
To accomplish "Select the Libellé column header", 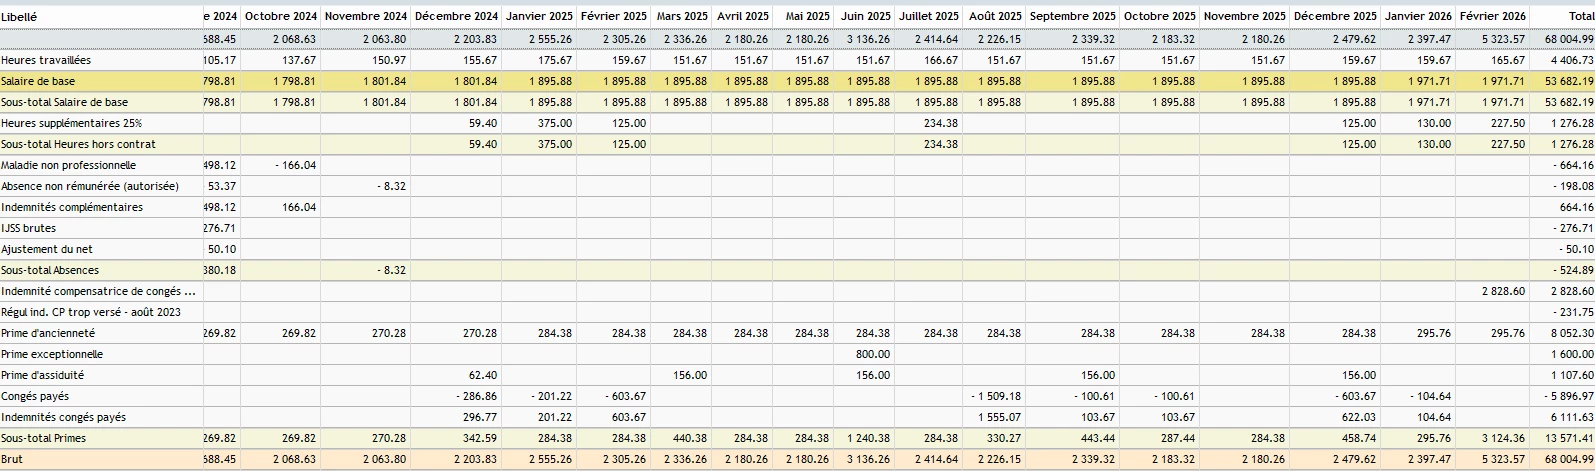I will [19, 16].
